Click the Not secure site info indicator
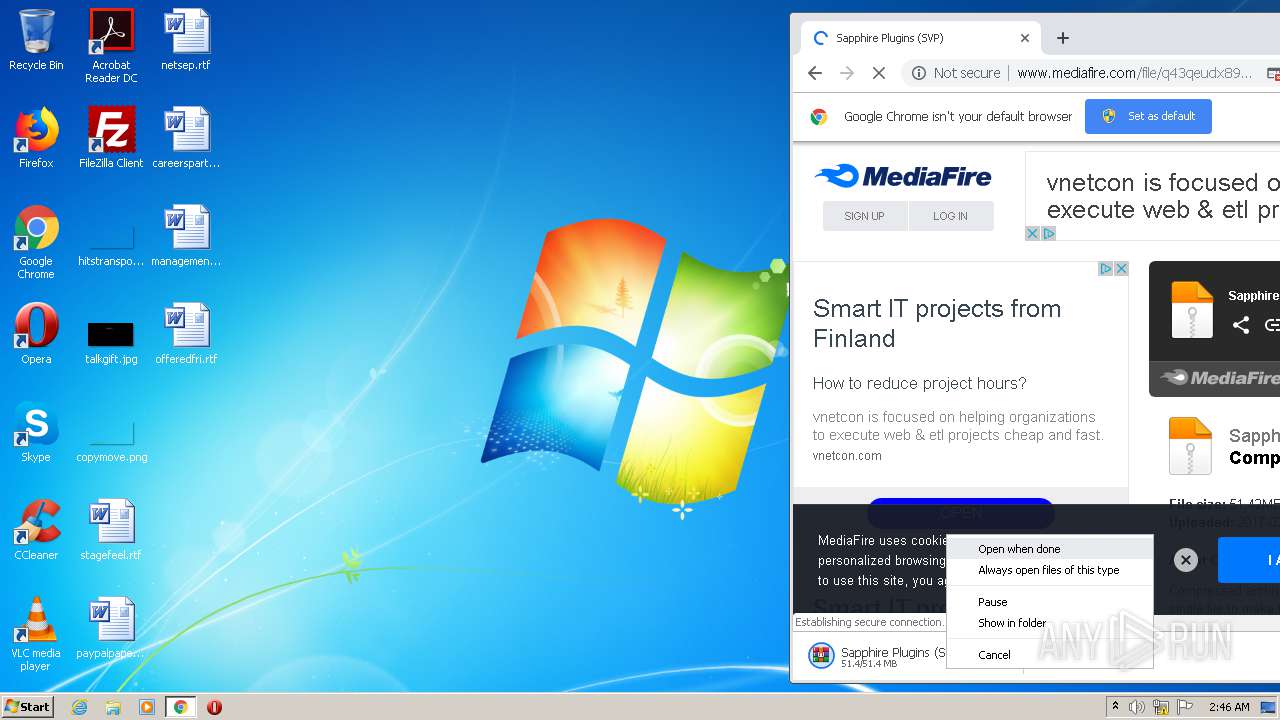The image size is (1280, 720). pos(956,73)
